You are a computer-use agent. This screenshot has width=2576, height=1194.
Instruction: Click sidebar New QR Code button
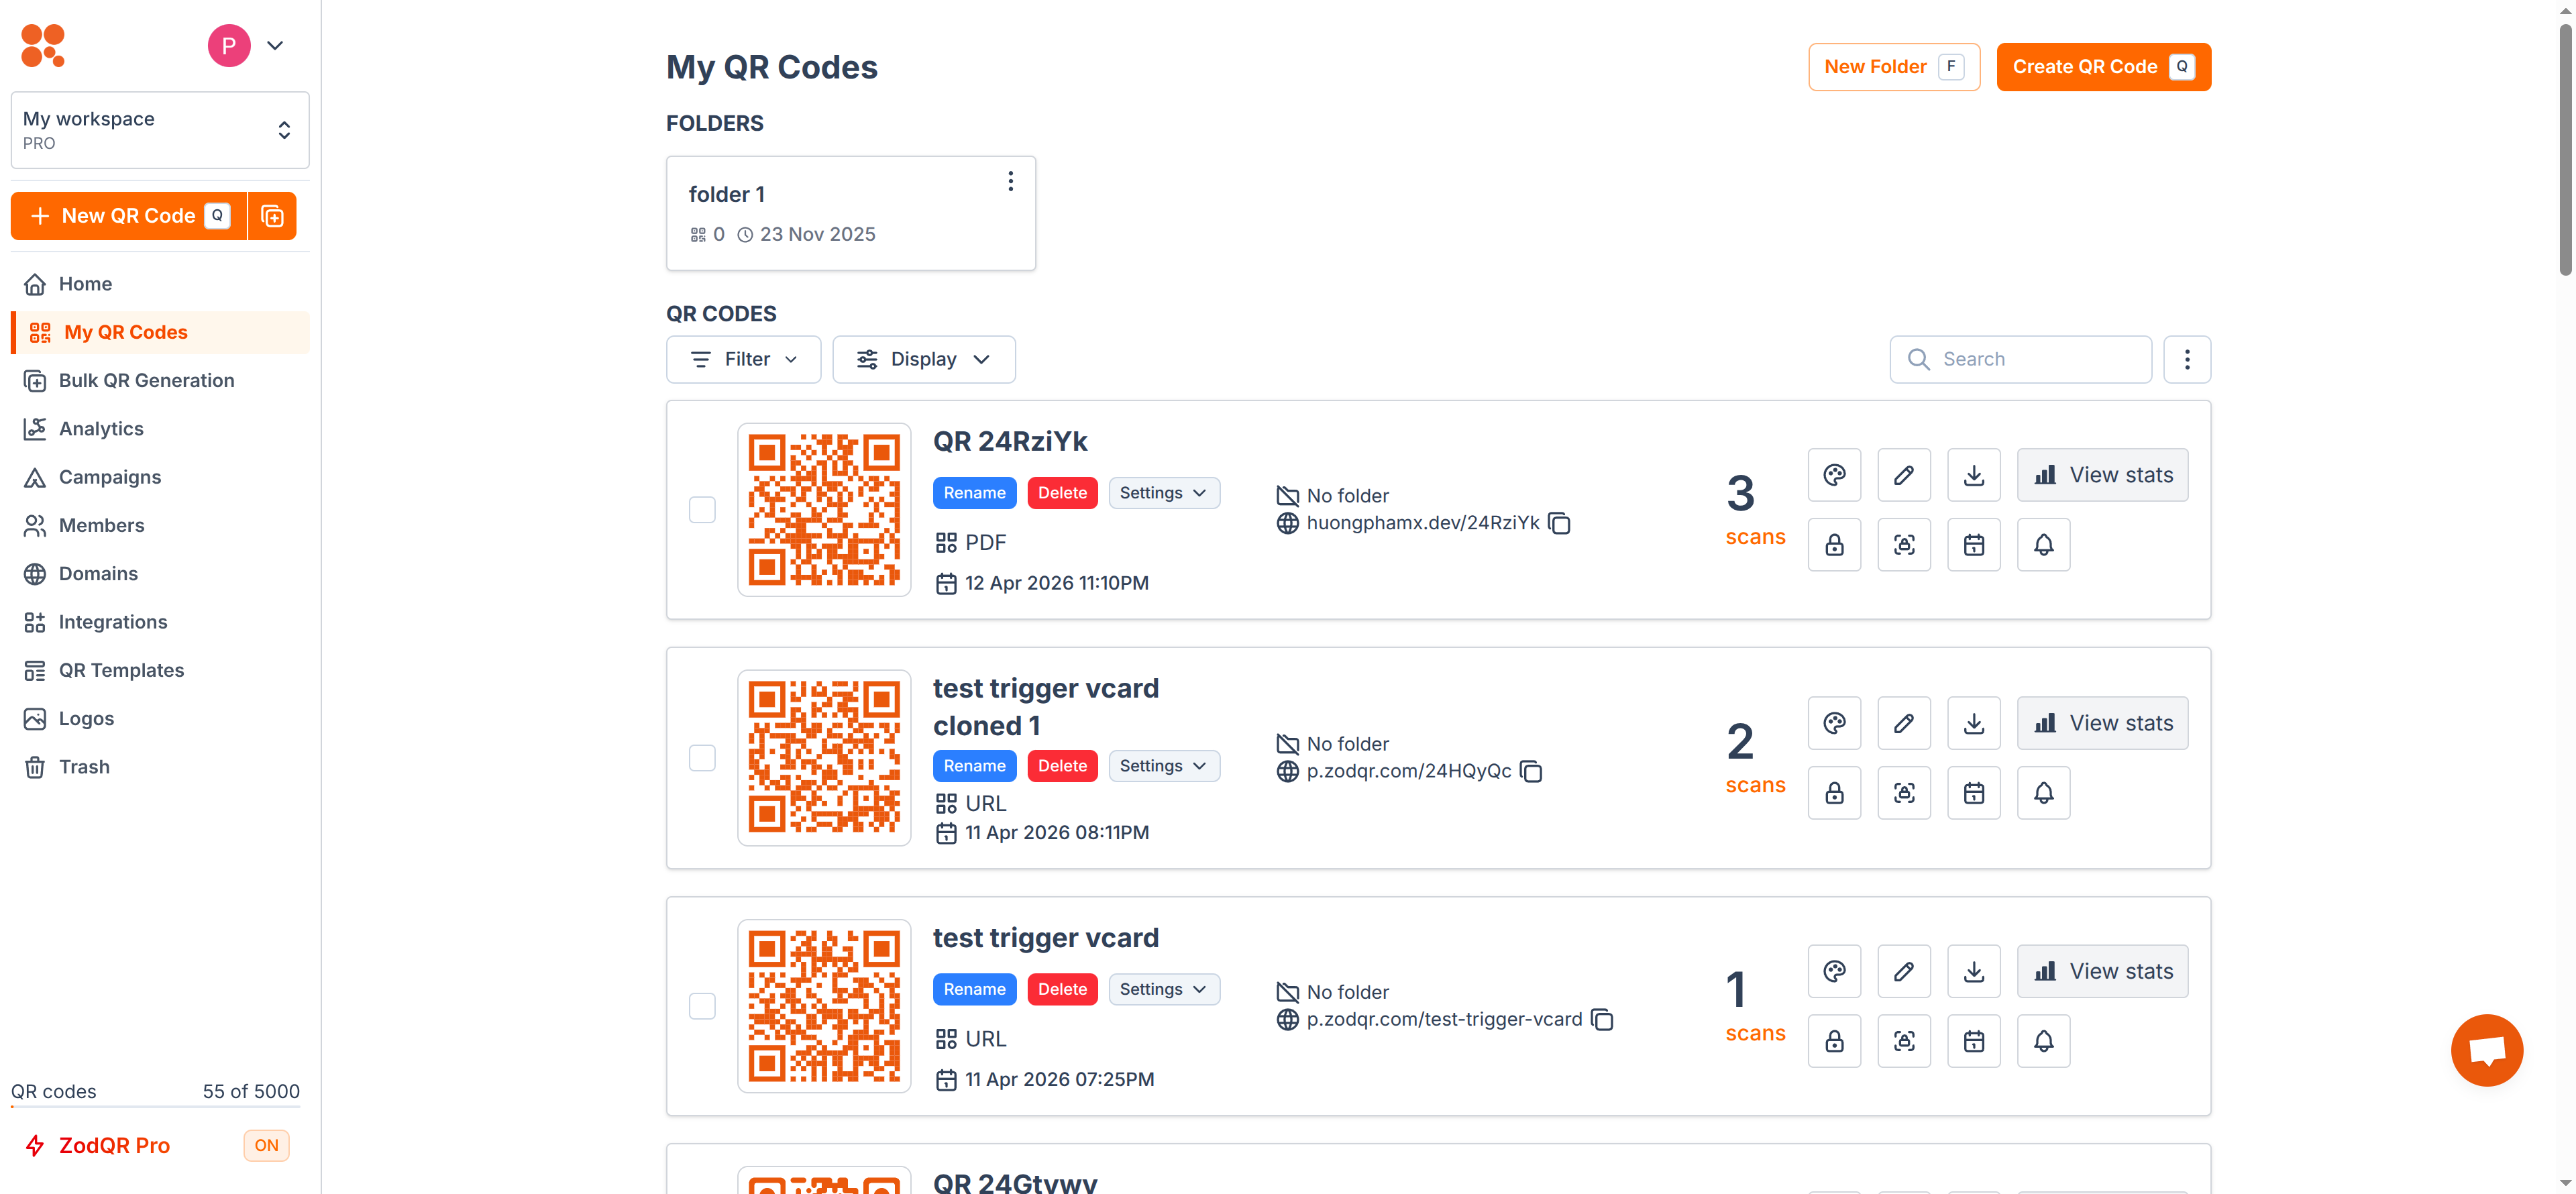pos(129,216)
